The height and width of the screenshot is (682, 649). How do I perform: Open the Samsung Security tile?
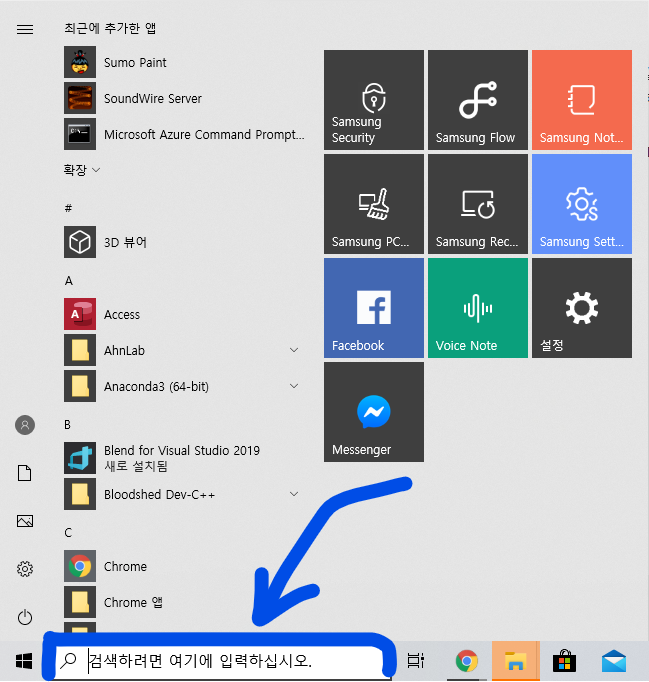pyautogui.click(x=374, y=100)
